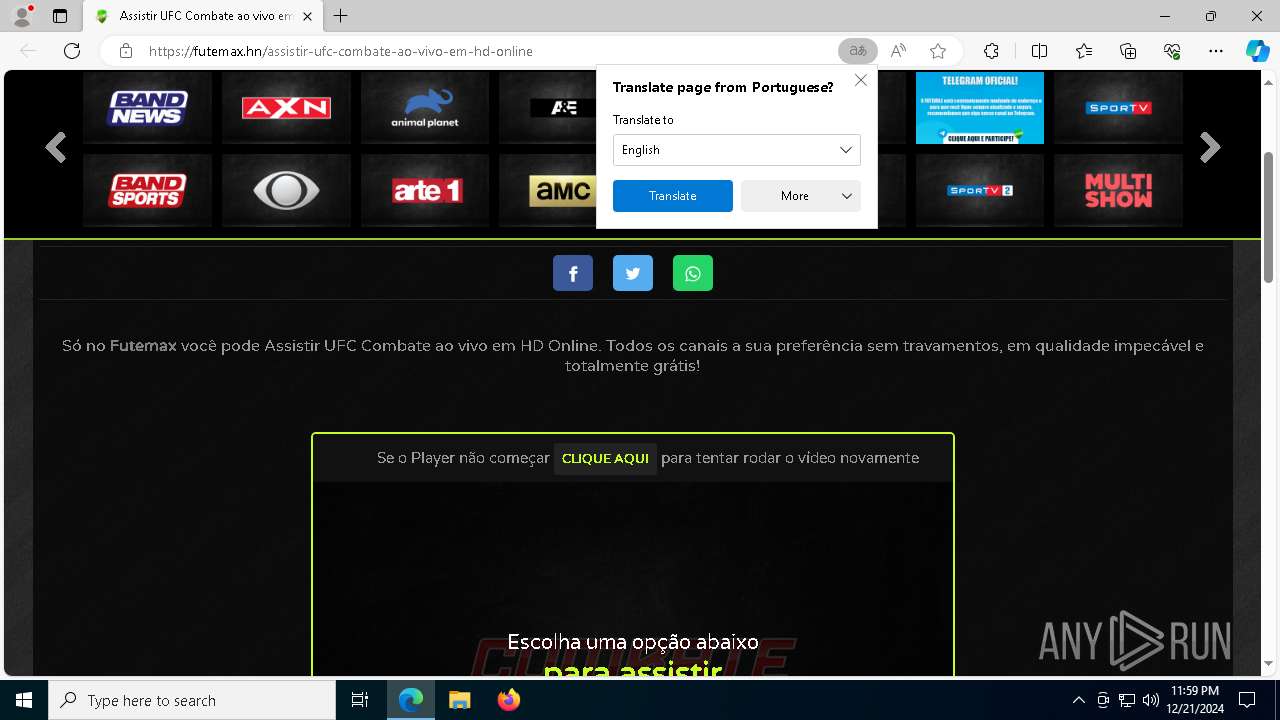Select the Assistir UFC Combate tab

[203, 16]
